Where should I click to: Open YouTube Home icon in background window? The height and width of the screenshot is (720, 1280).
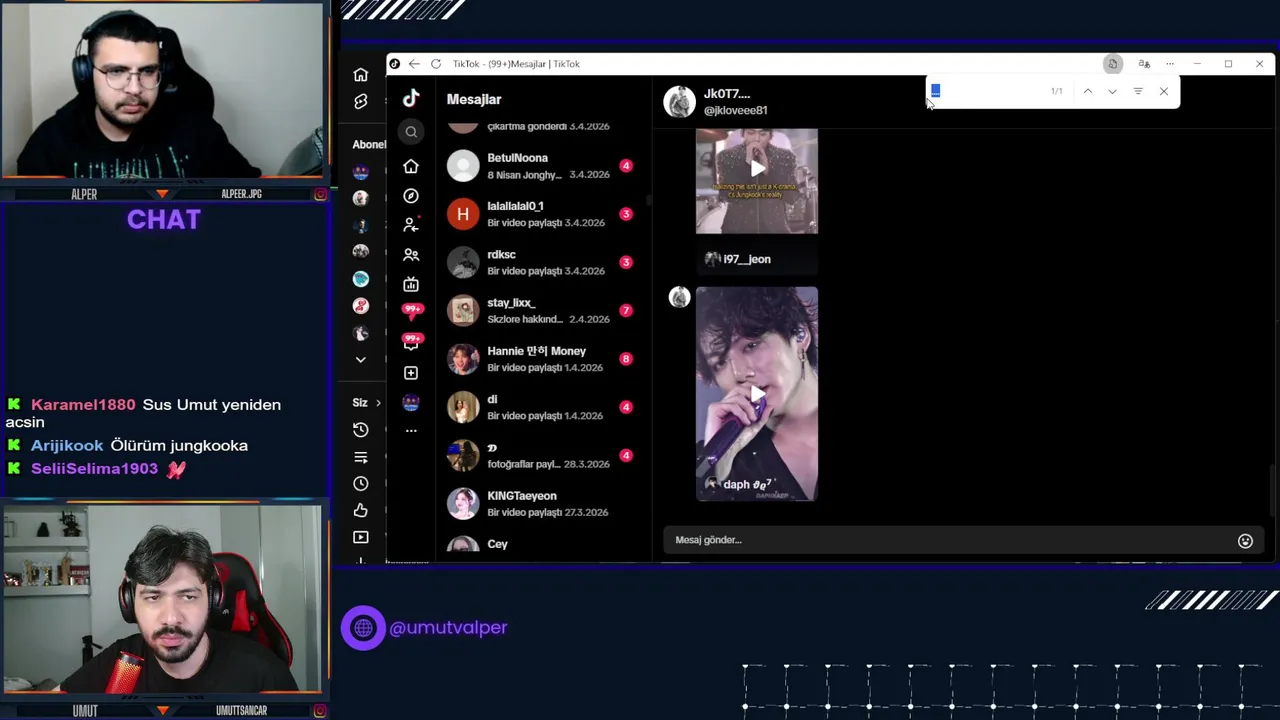click(360, 75)
